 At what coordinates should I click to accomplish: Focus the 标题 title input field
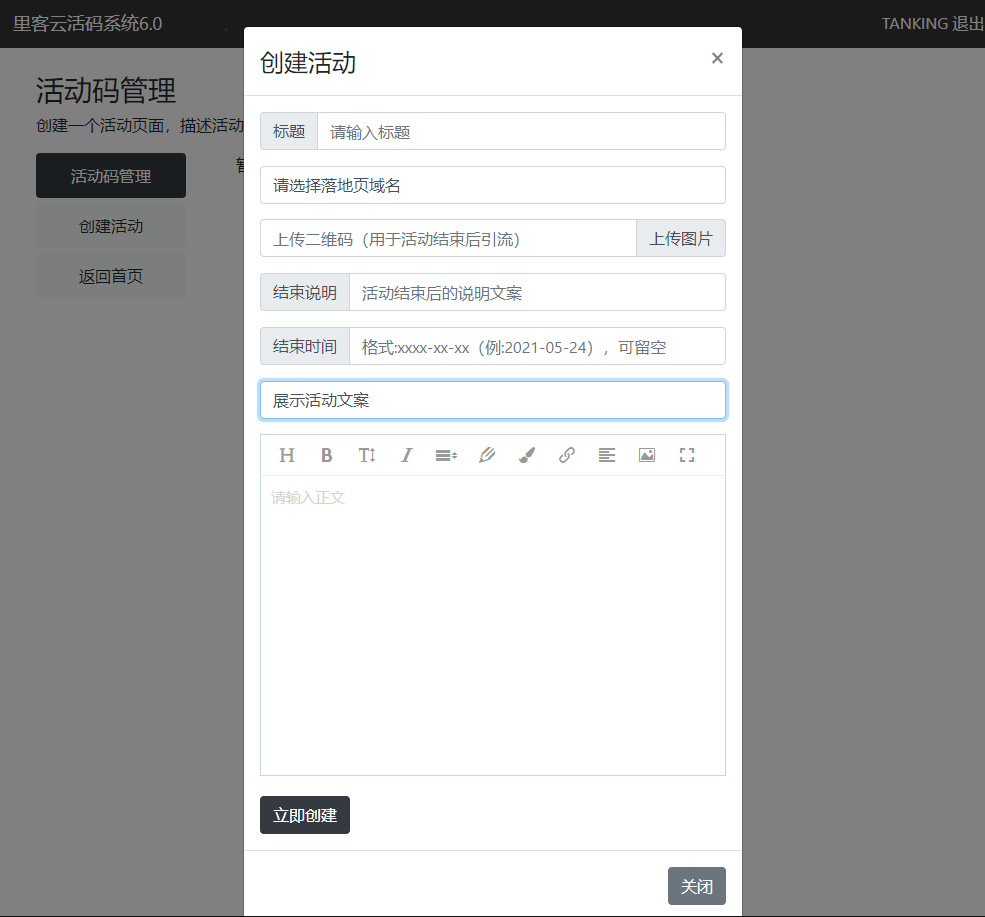[x=521, y=131]
